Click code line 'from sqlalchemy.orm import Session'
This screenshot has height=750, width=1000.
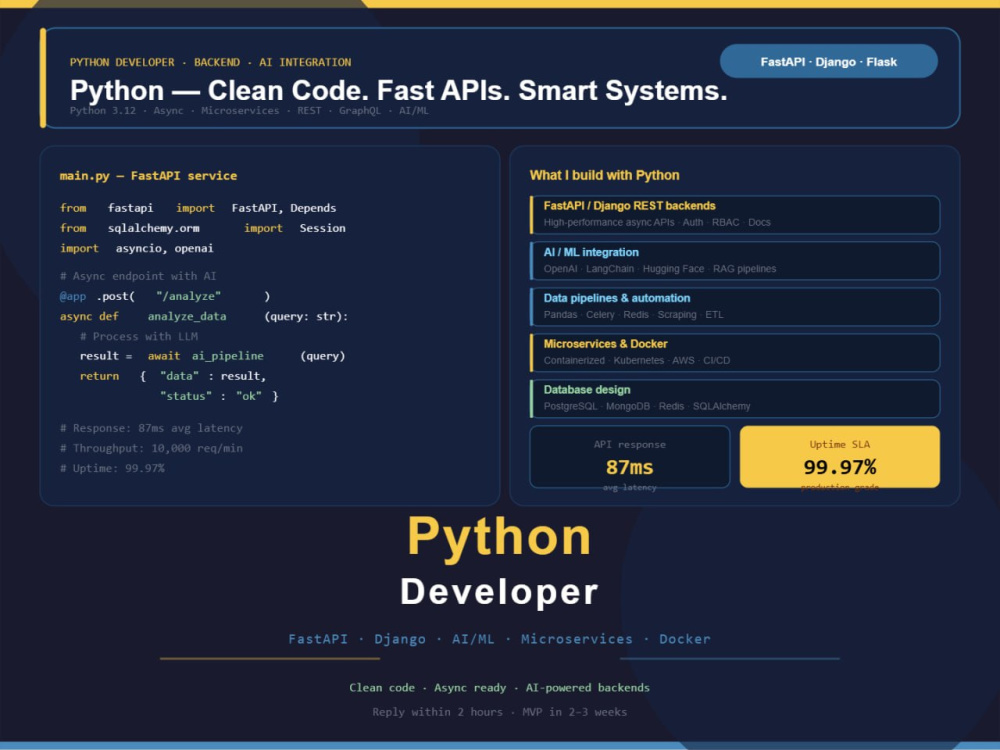pyautogui.click(x=203, y=228)
